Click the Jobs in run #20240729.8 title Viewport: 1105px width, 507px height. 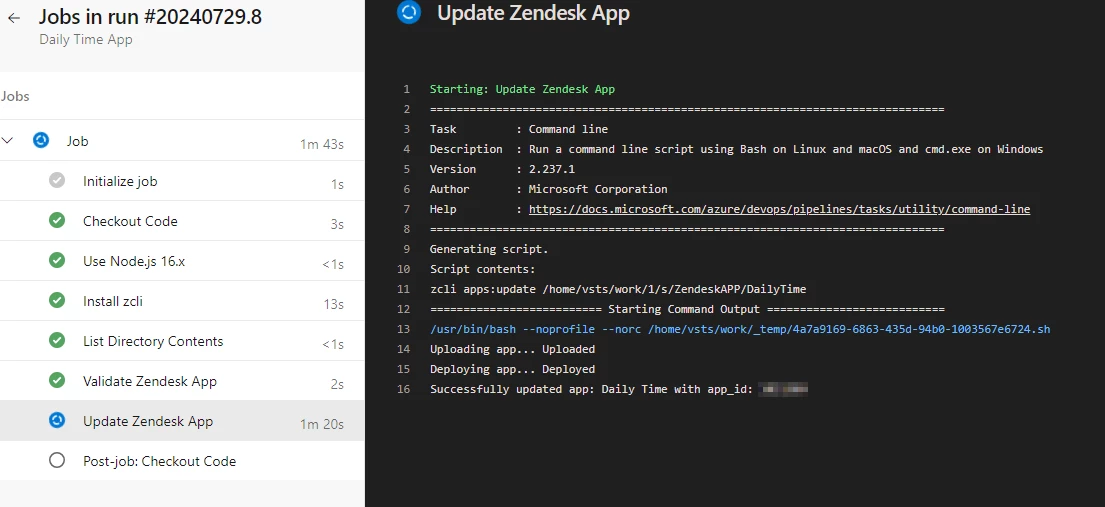point(150,17)
